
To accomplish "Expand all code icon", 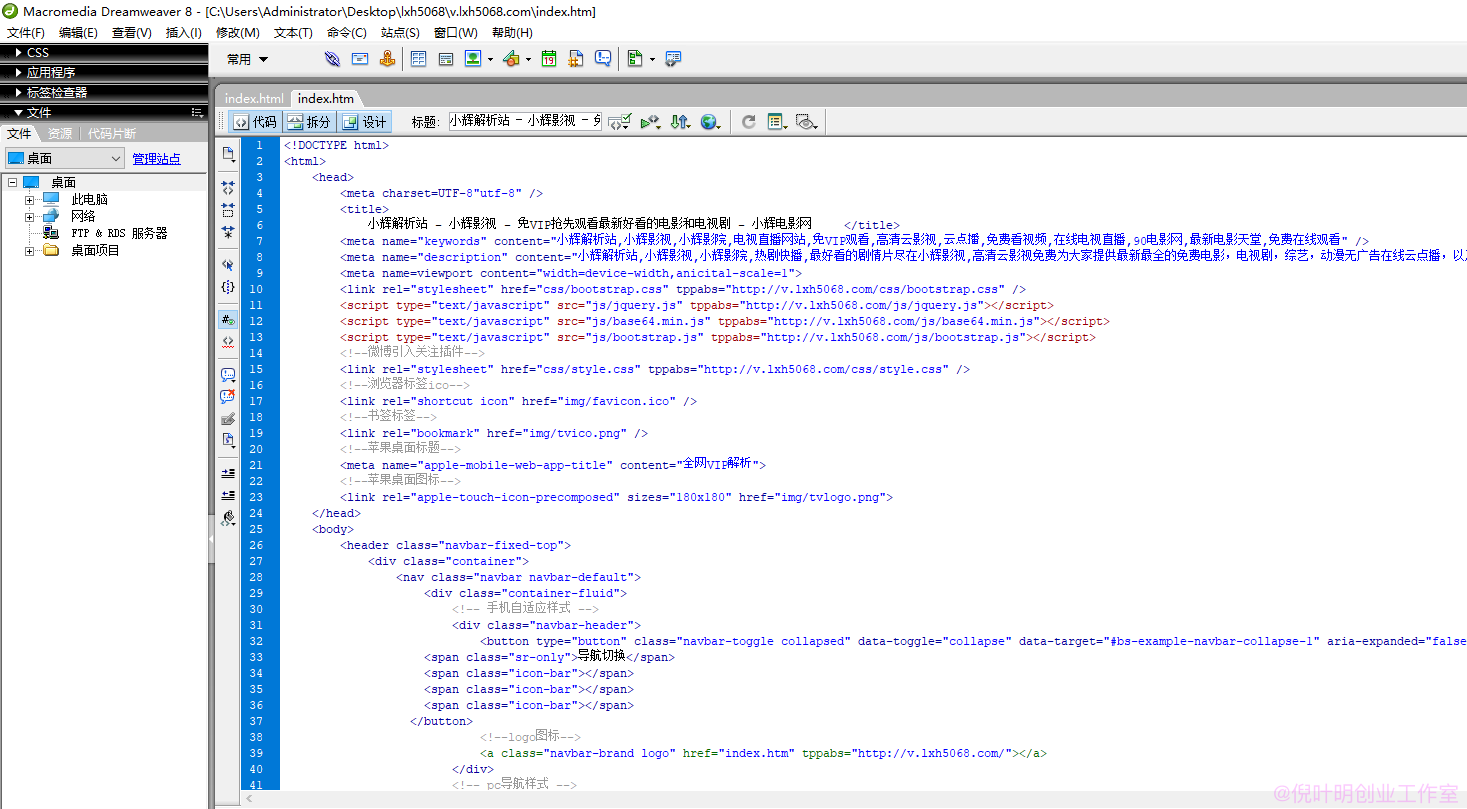I will tap(228, 232).
